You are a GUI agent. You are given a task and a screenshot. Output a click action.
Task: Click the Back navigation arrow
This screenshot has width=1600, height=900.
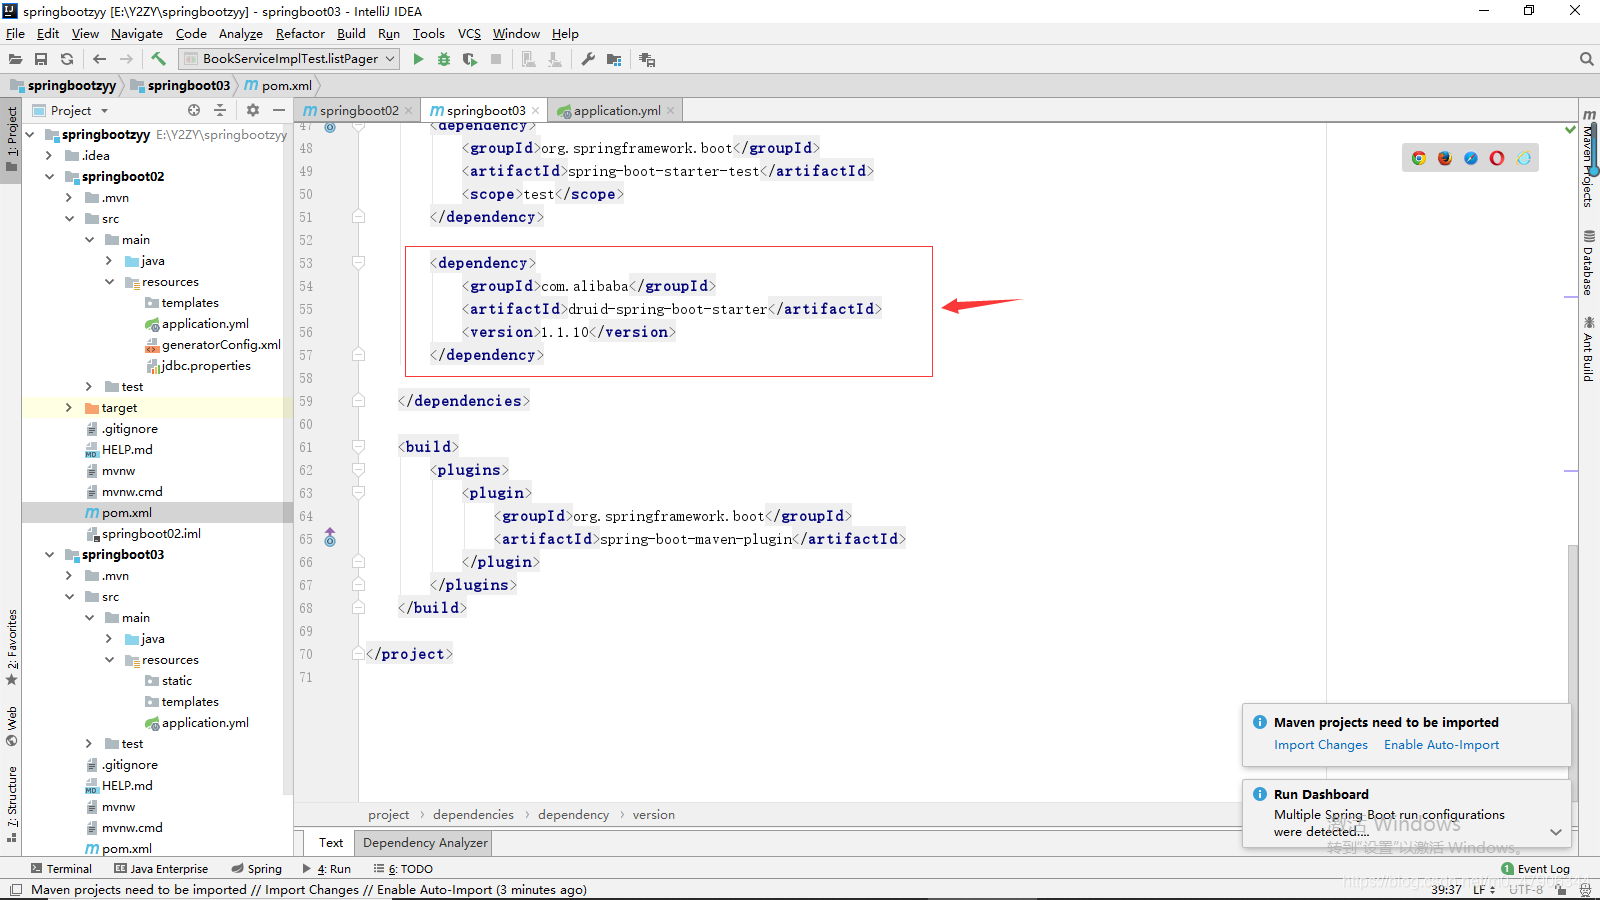click(x=99, y=59)
